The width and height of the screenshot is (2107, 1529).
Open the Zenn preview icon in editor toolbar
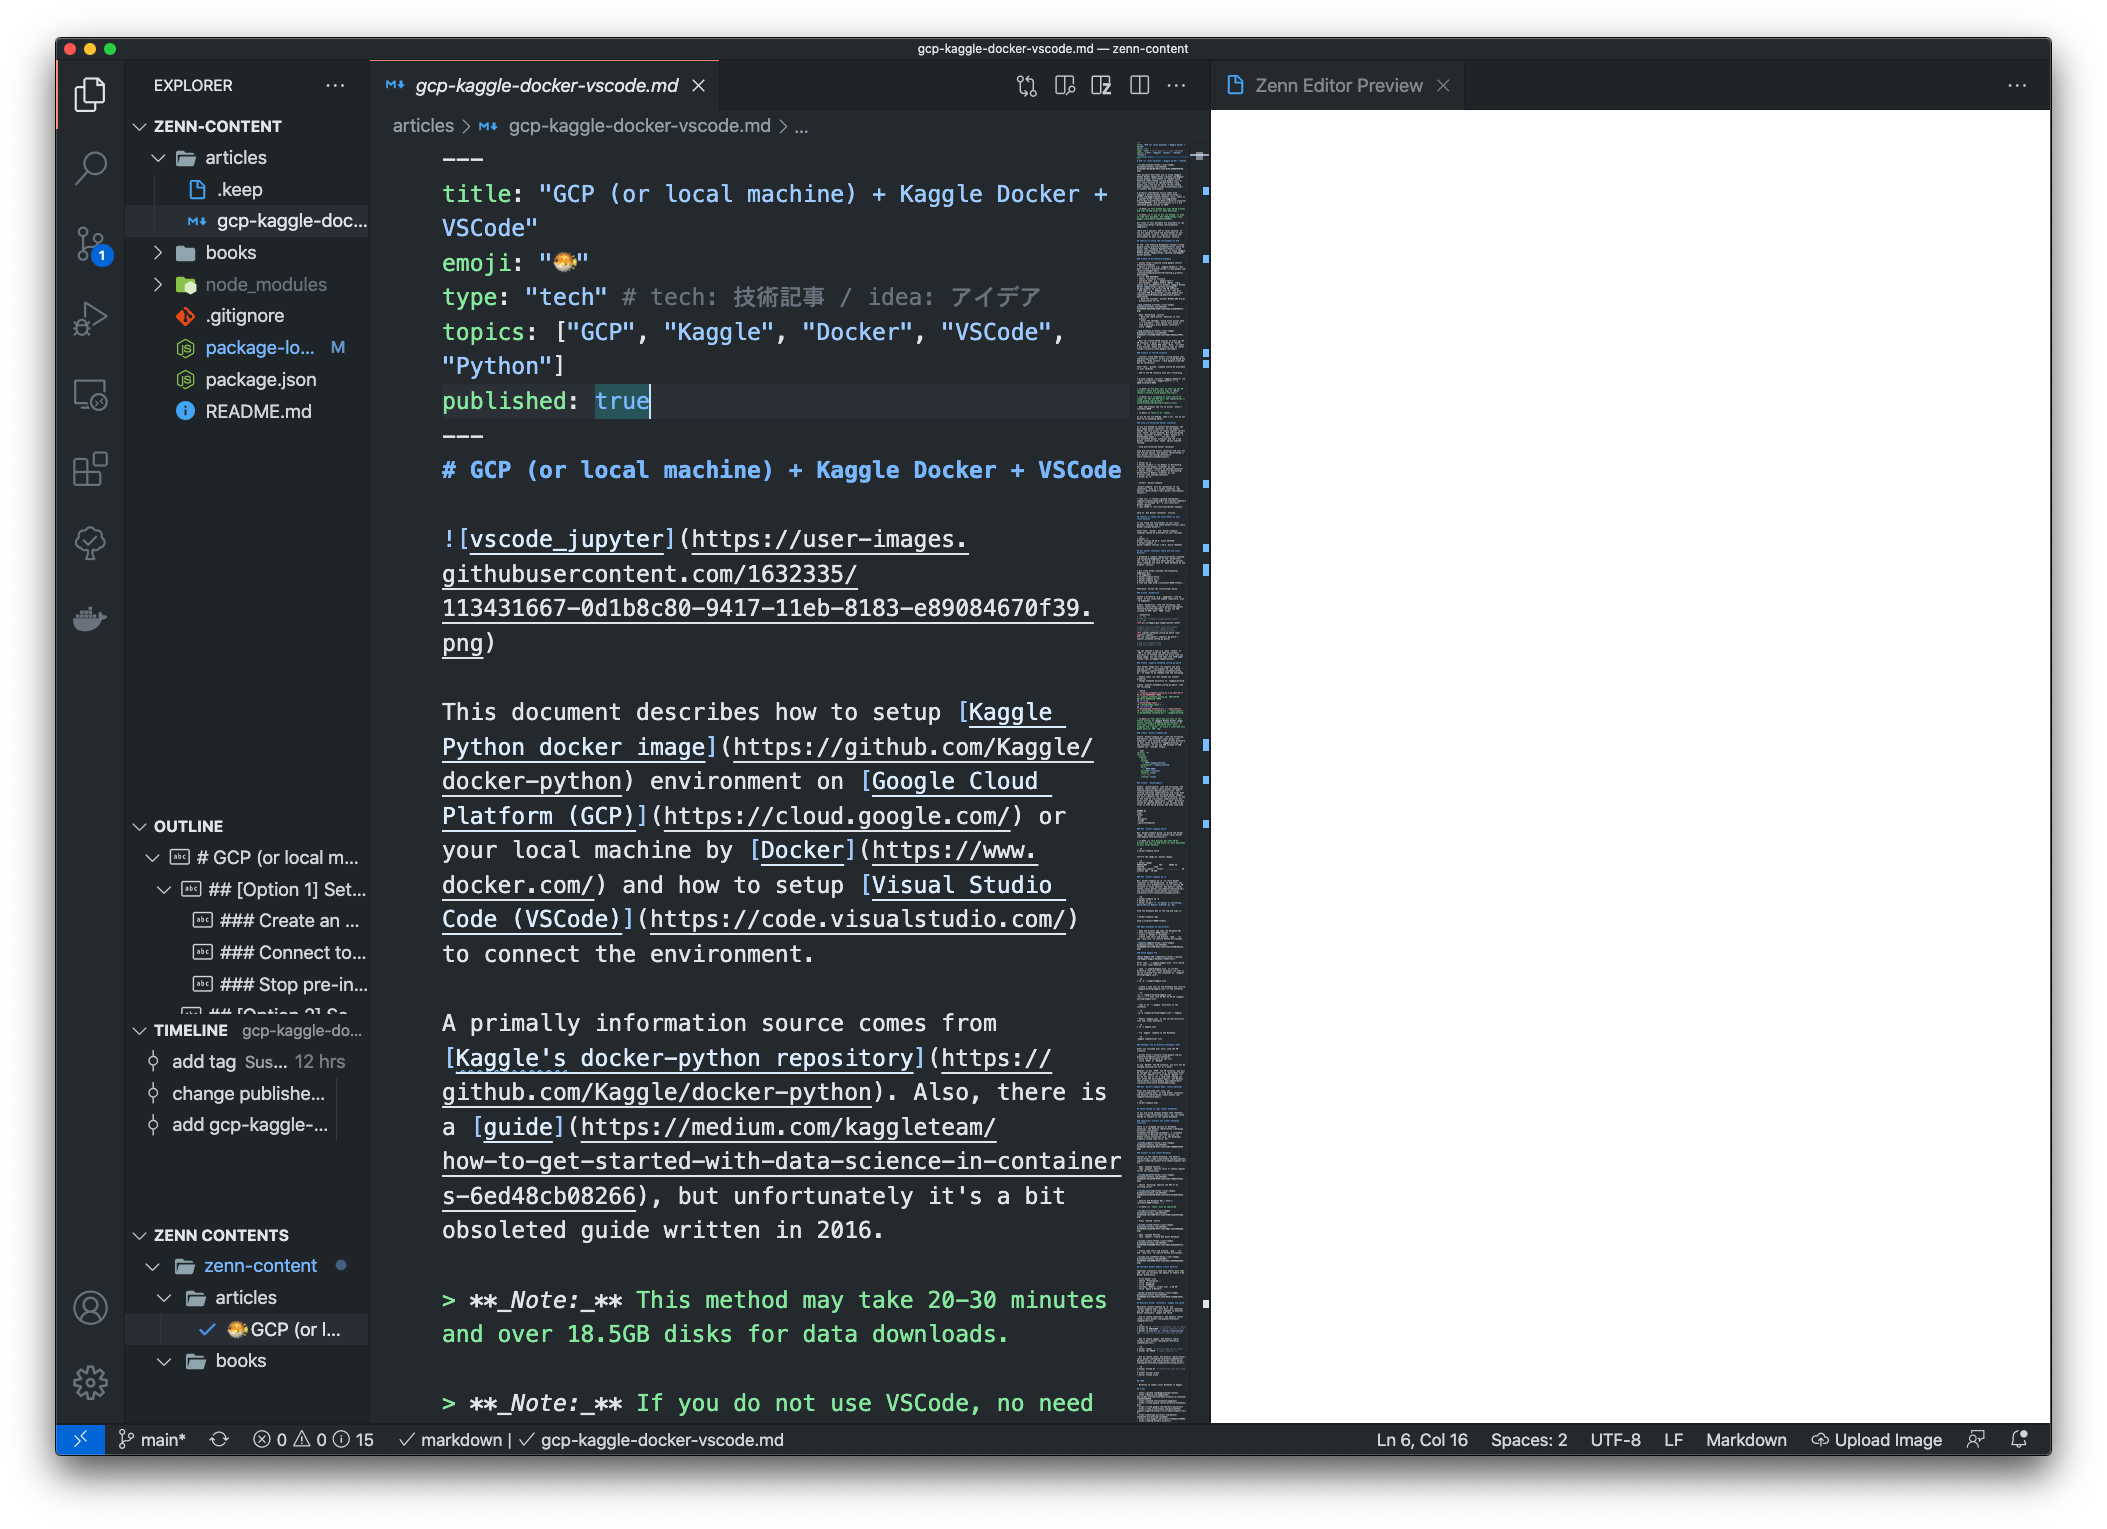pyautogui.click(x=1102, y=86)
